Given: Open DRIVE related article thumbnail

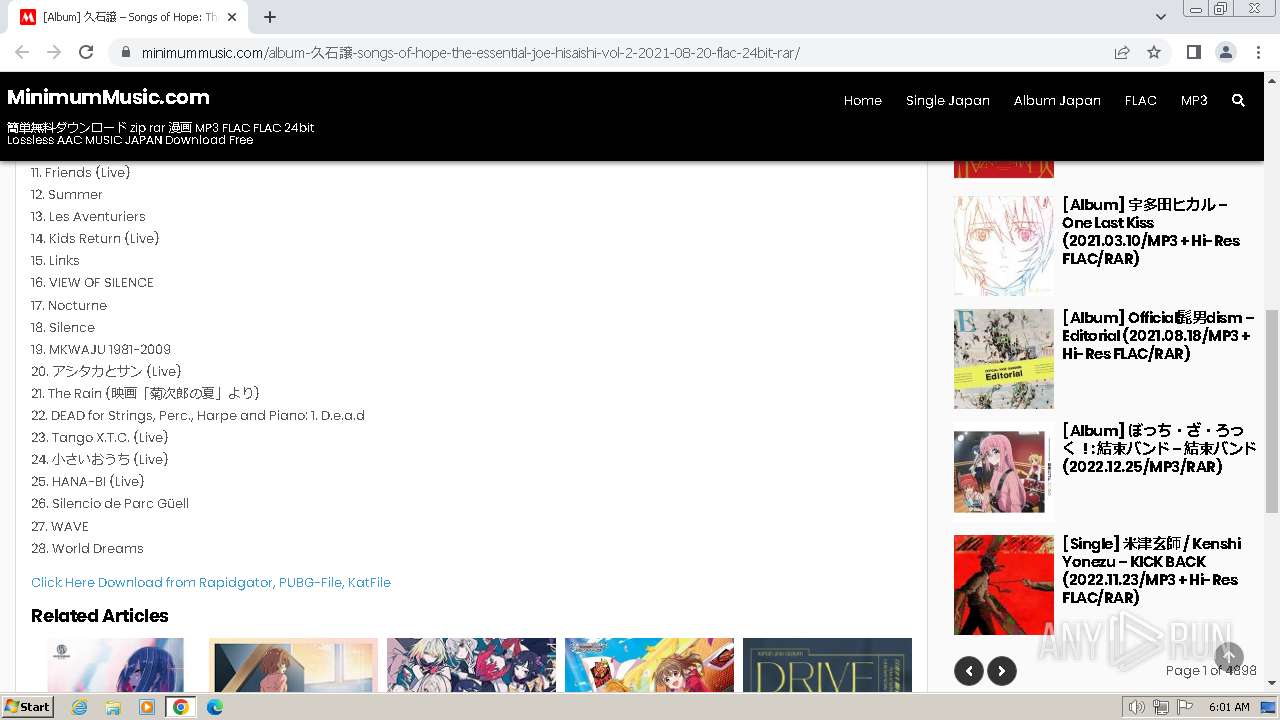Looking at the screenshot, I should pyautogui.click(x=827, y=665).
